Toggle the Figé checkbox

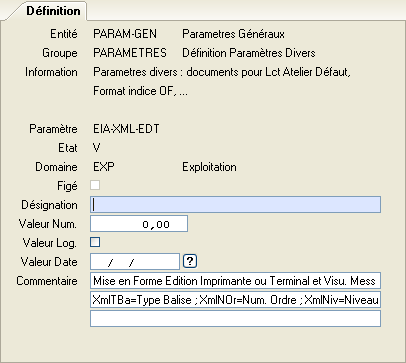(95, 185)
